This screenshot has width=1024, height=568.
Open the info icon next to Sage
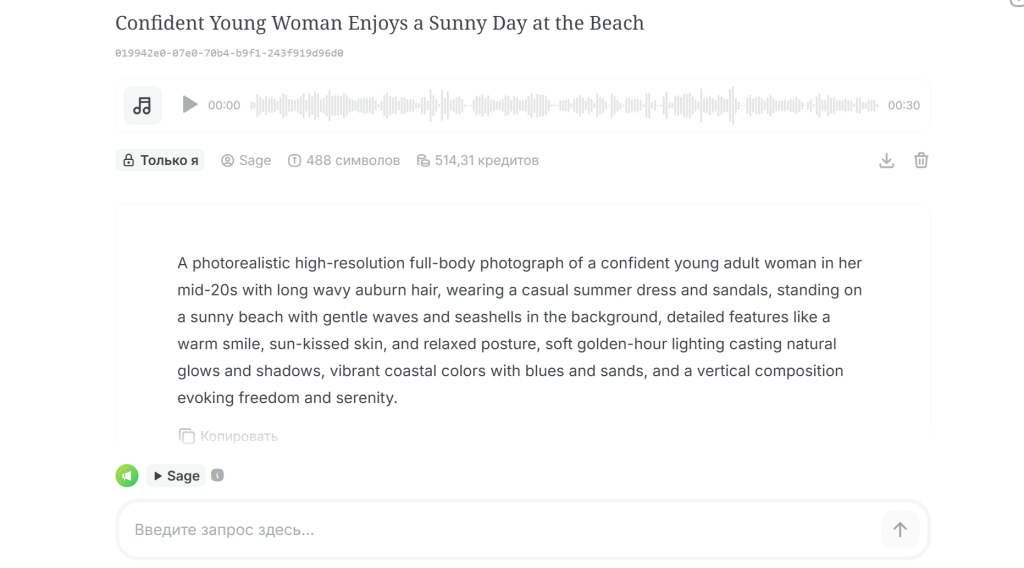click(217, 475)
